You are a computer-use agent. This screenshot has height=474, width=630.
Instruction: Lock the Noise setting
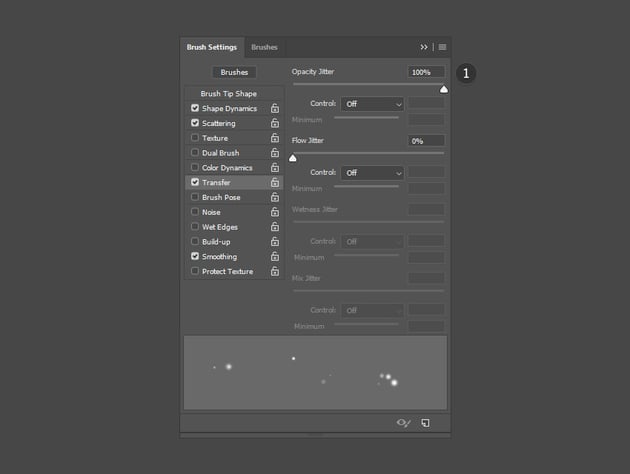[275, 212]
